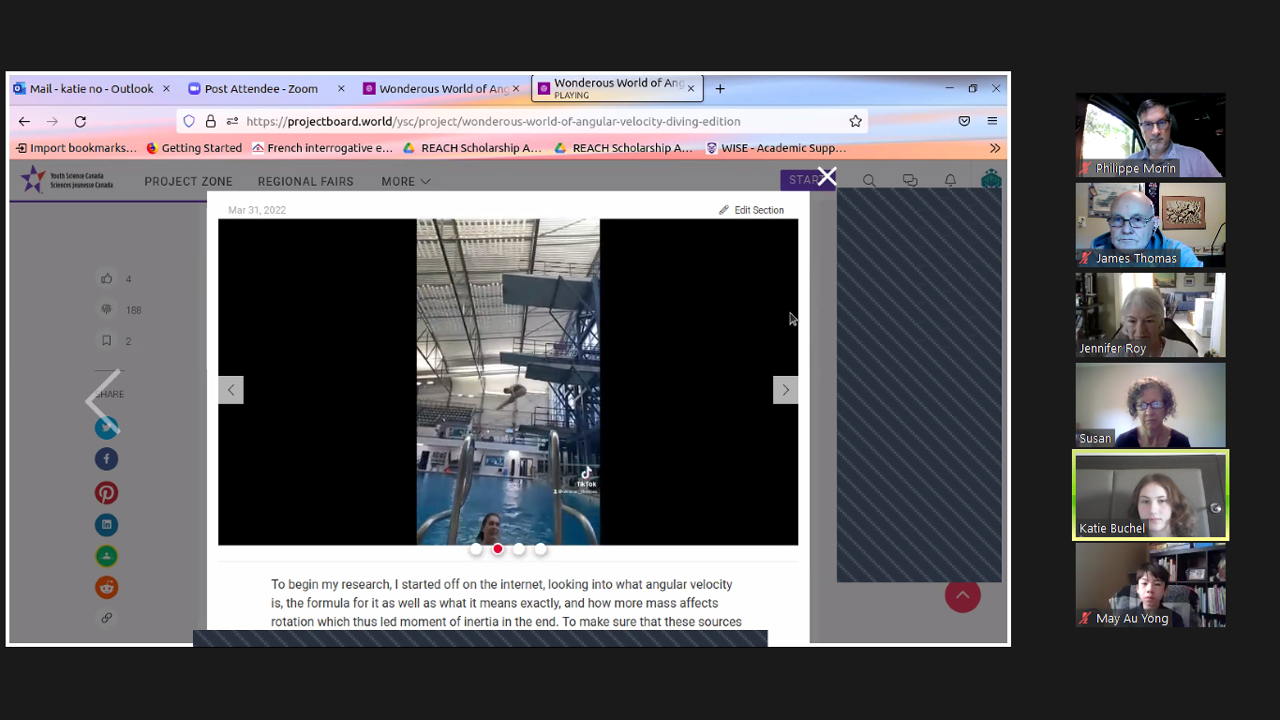Expand the MORE navigation dropdown

[x=405, y=181]
